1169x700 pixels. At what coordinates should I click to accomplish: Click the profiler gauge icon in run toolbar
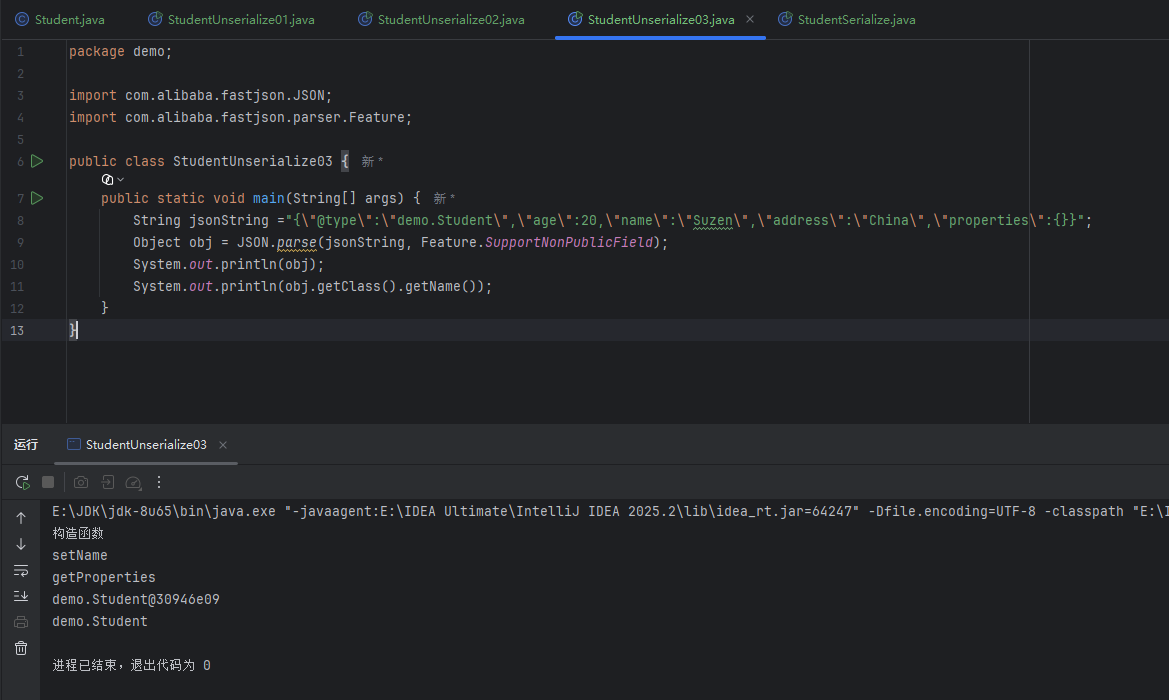pyautogui.click(x=133, y=483)
